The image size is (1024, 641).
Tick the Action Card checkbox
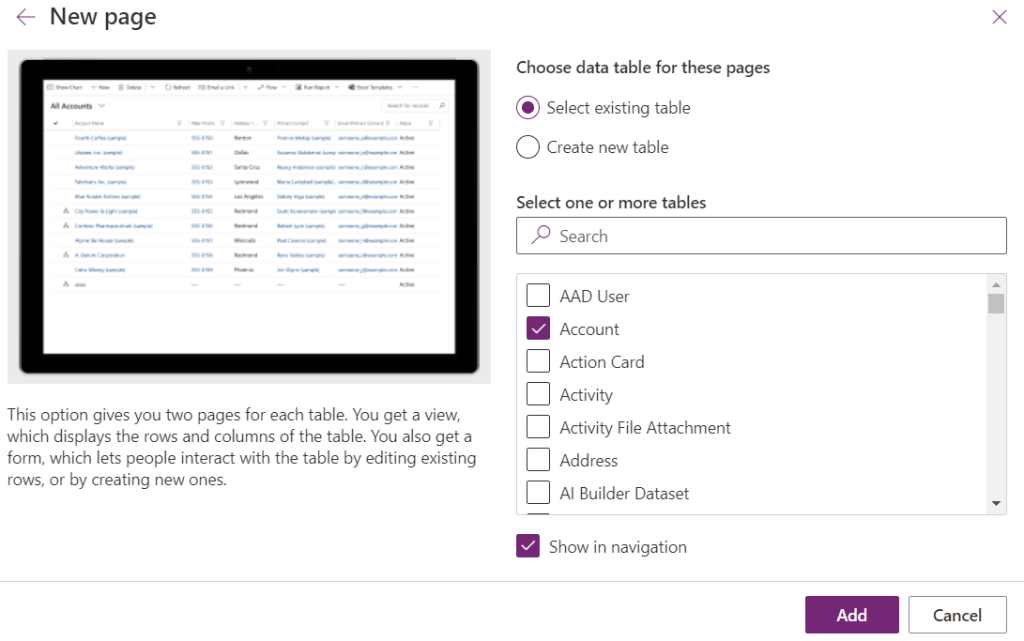click(538, 362)
